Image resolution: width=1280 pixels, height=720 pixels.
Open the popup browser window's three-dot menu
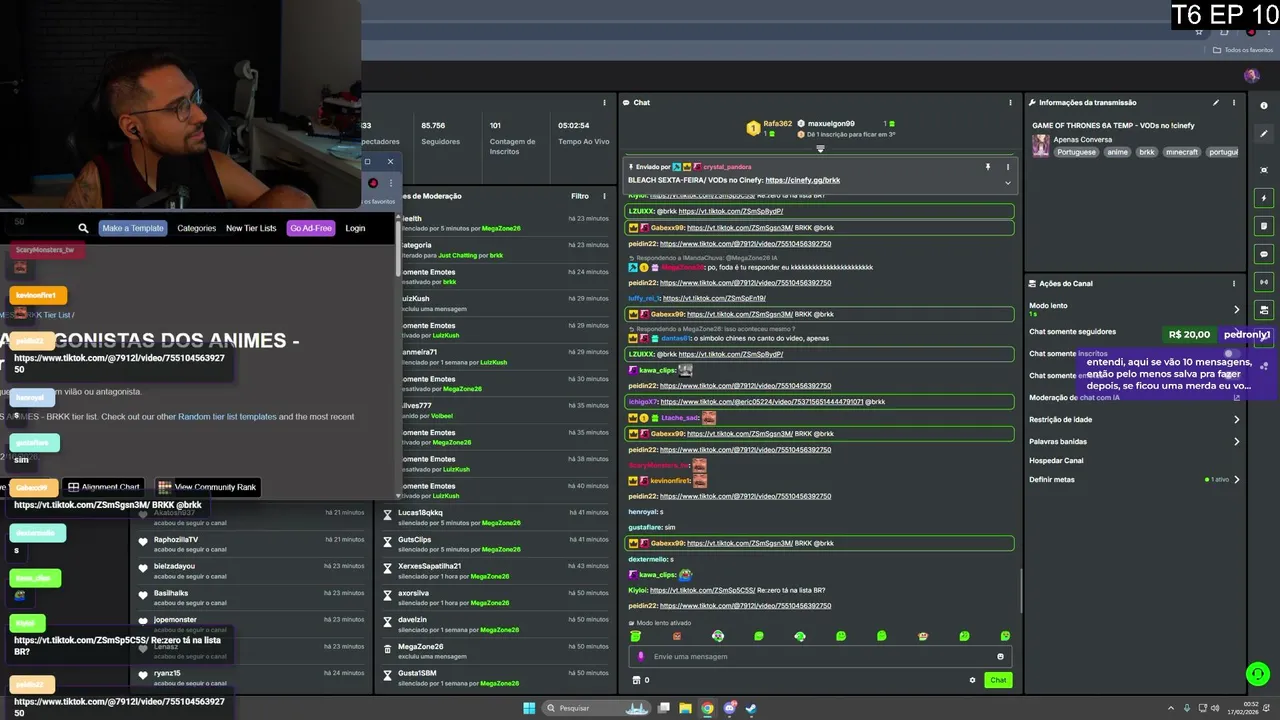pos(390,183)
